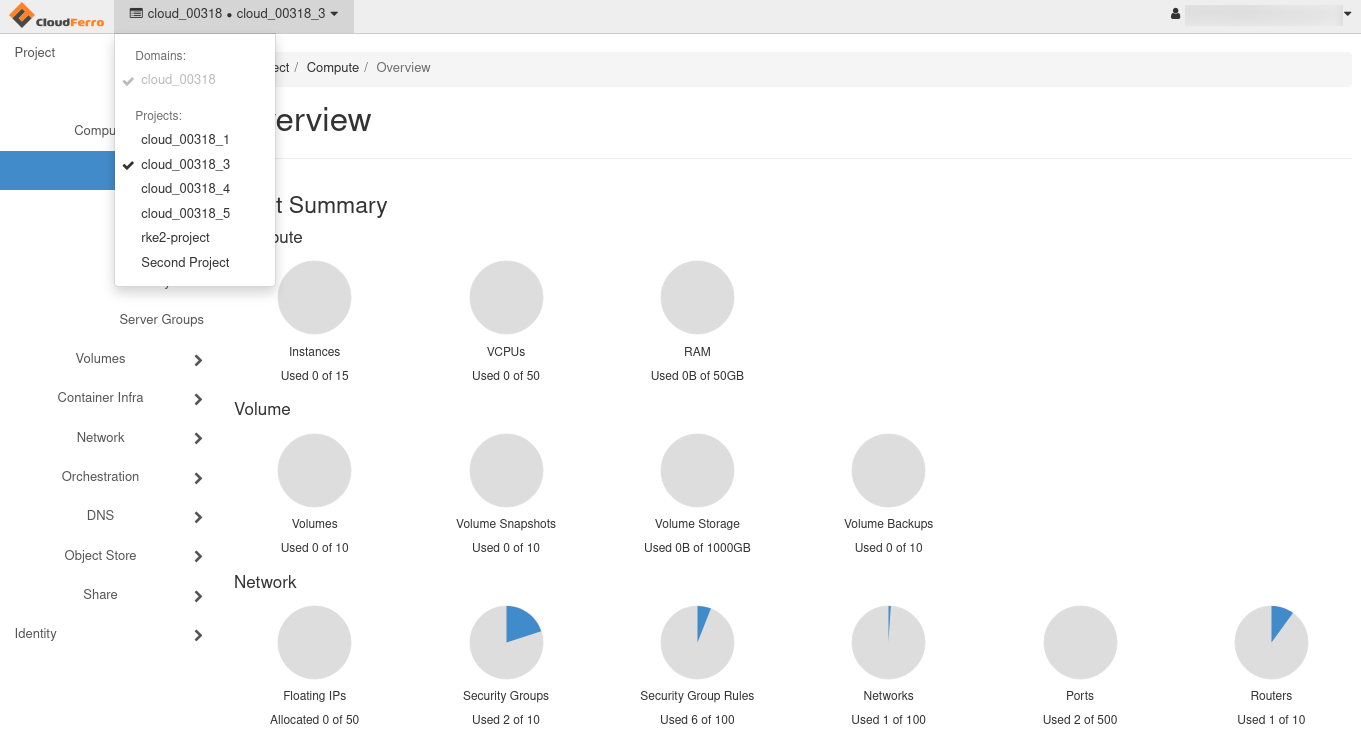Click the Instances usage pie chart
This screenshot has height=756, width=1361.
tap(314, 298)
